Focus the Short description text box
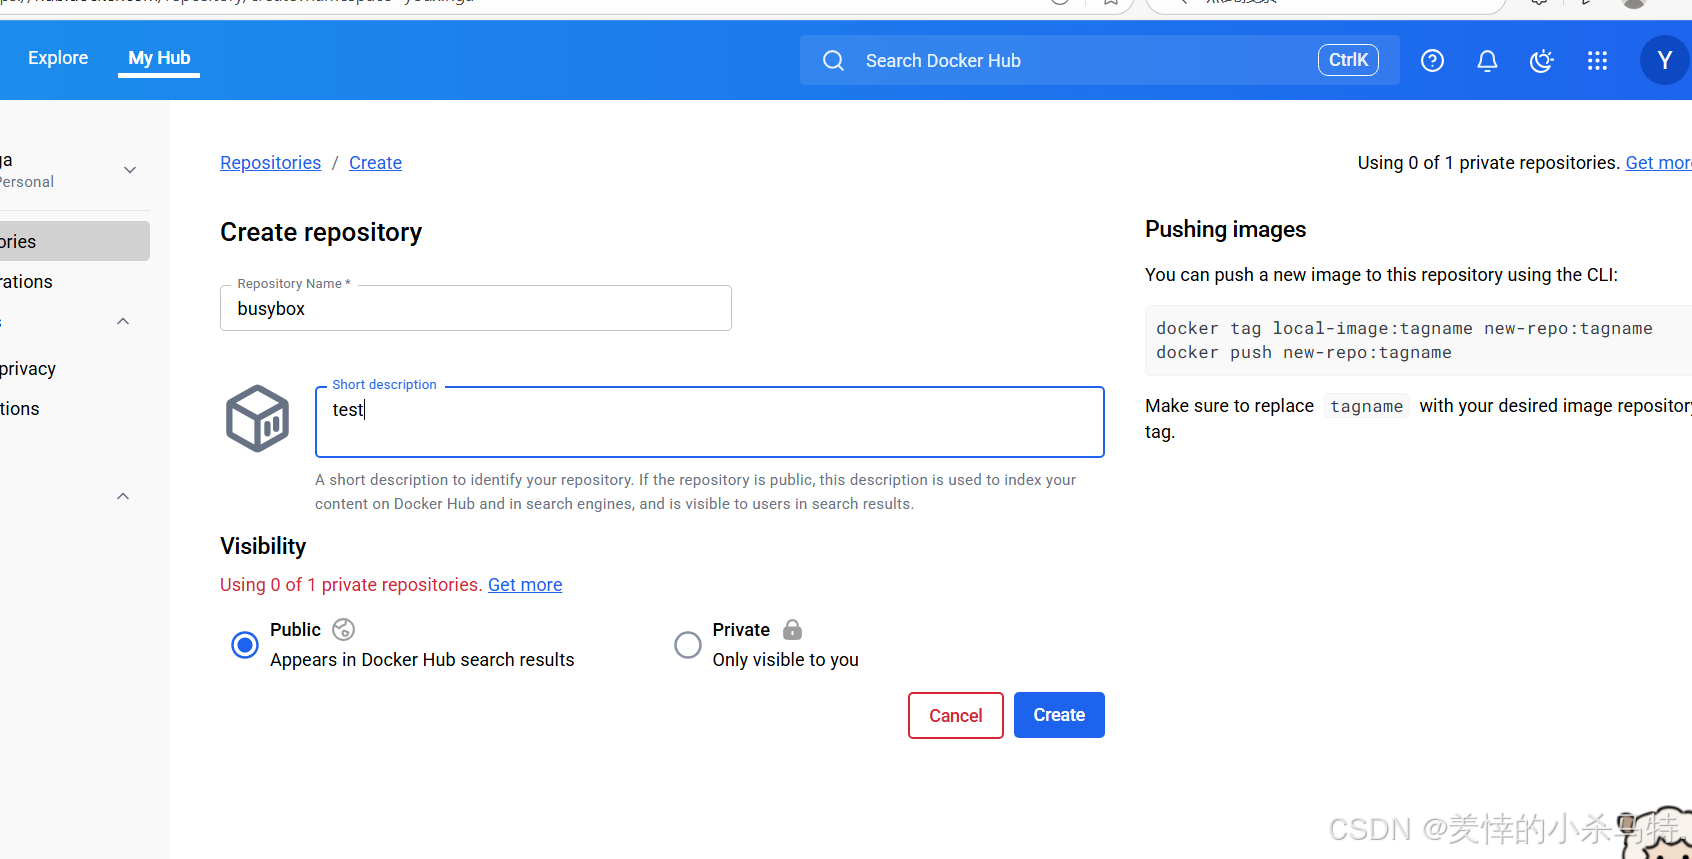1692x859 pixels. [x=710, y=422]
